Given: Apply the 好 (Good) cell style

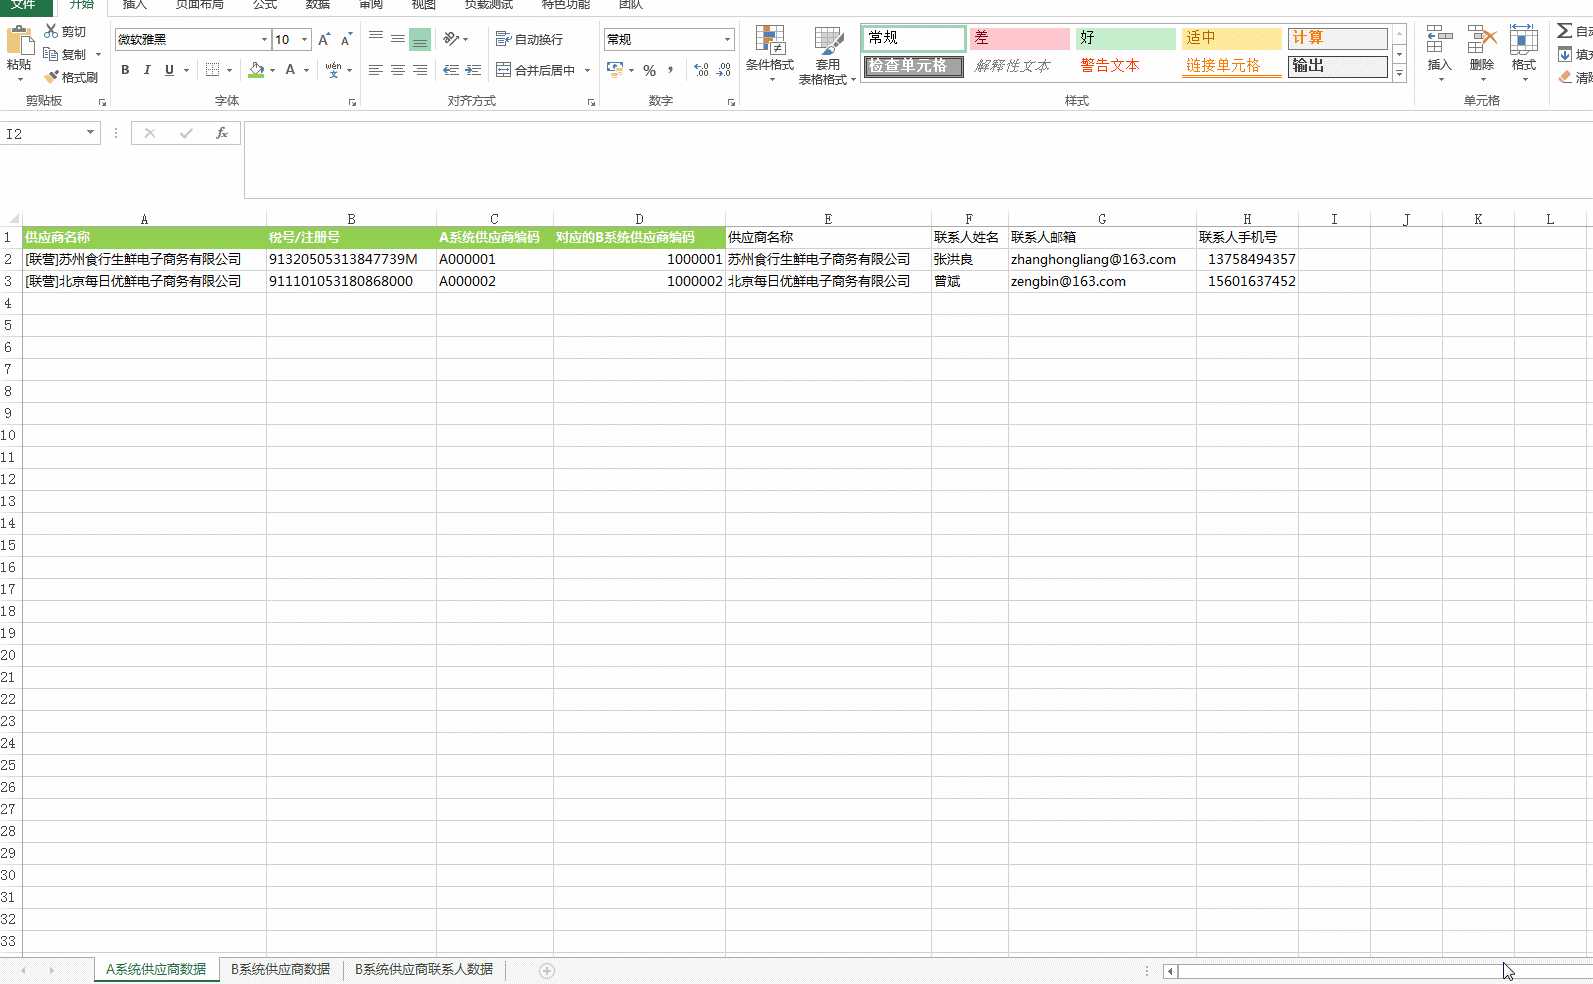Looking at the screenshot, I should click(x=1126, y=38).
